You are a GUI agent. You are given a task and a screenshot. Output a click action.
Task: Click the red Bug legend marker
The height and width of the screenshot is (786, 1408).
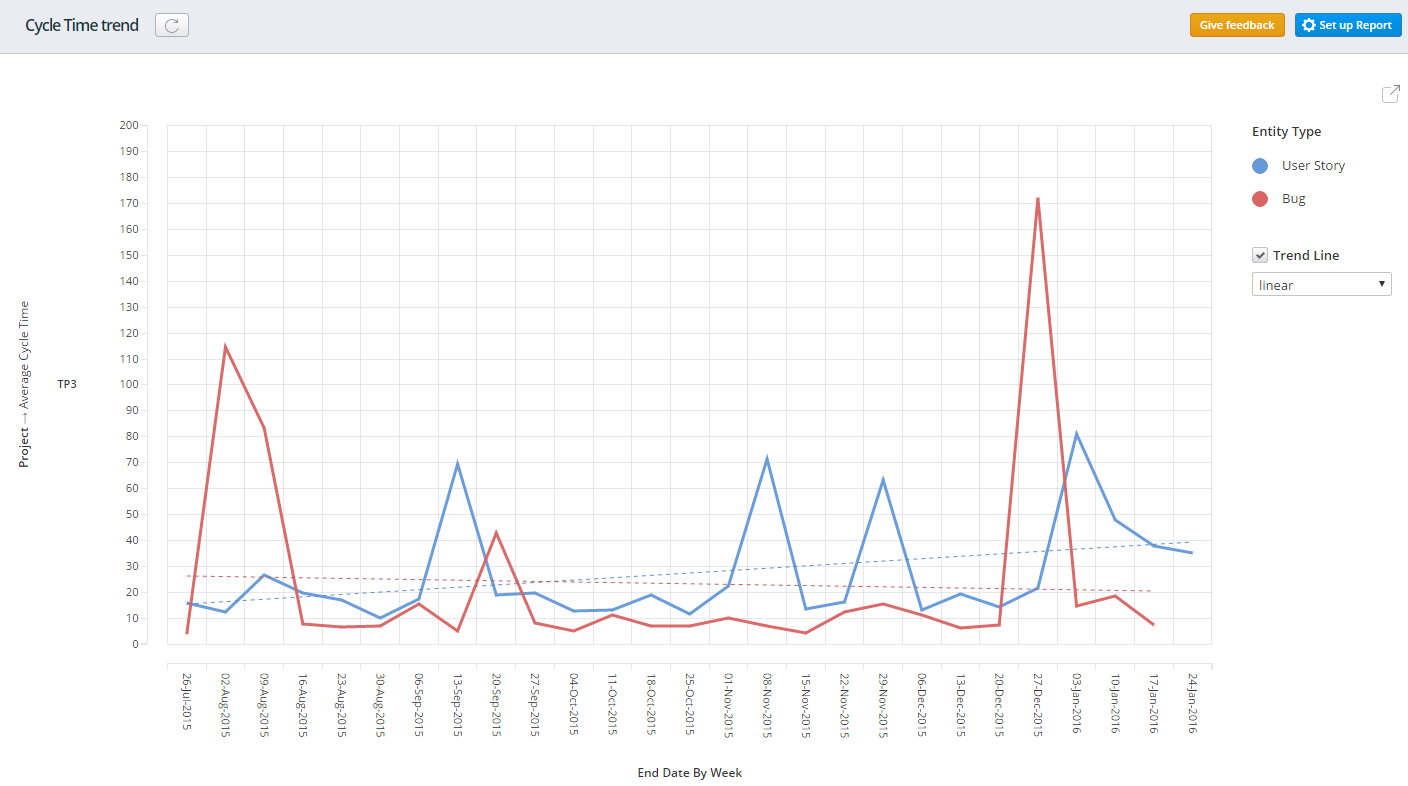coord(1260,198)
